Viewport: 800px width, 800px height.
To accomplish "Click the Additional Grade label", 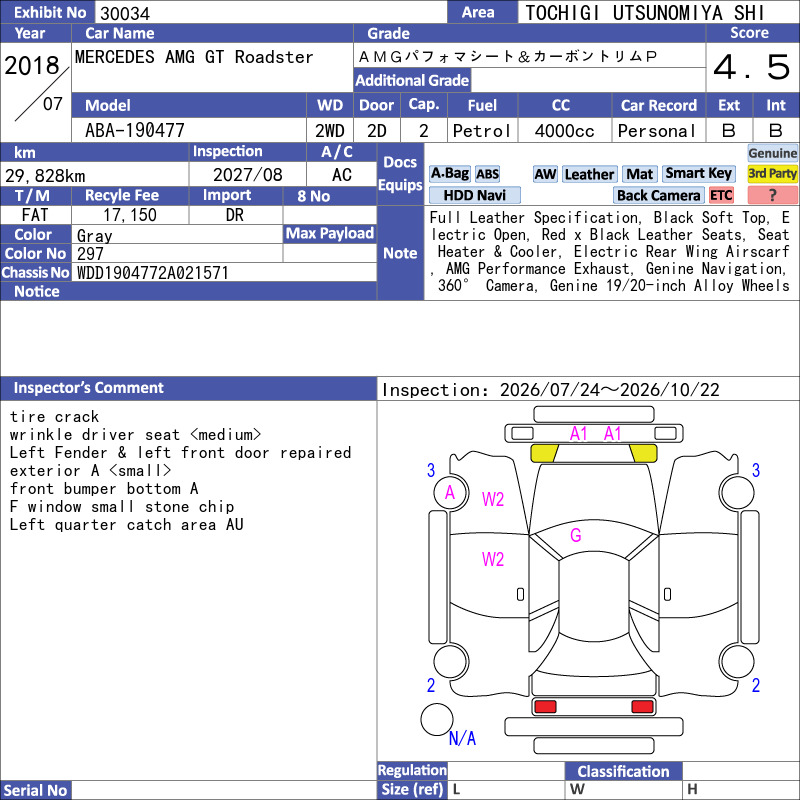I will pyautogui.click(x=412, y=80).
